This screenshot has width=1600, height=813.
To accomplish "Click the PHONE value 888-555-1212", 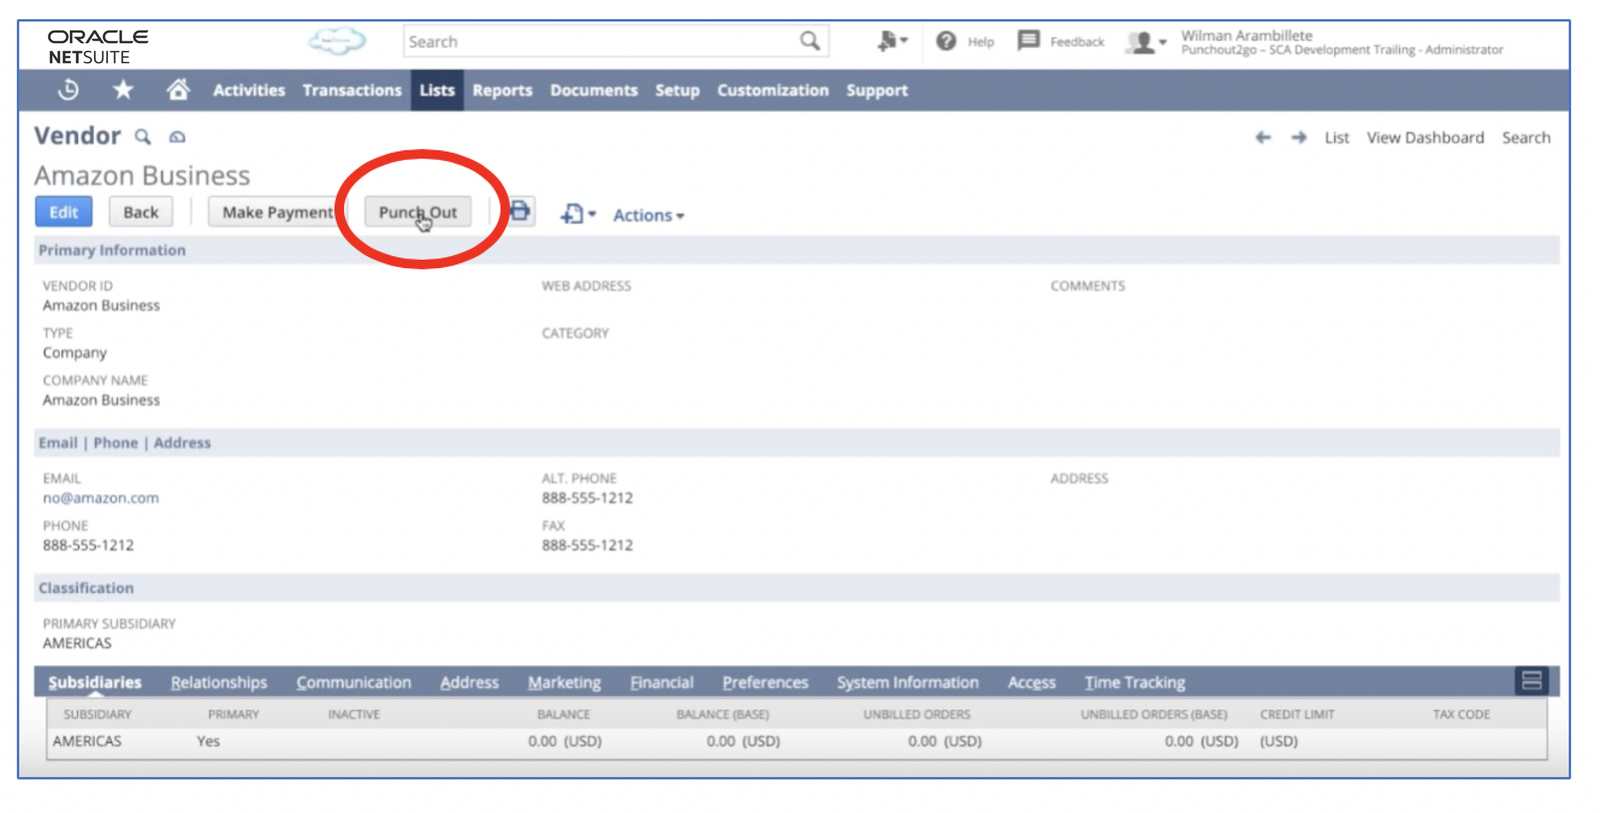I will pyautogui.click(x=88, y=545).
